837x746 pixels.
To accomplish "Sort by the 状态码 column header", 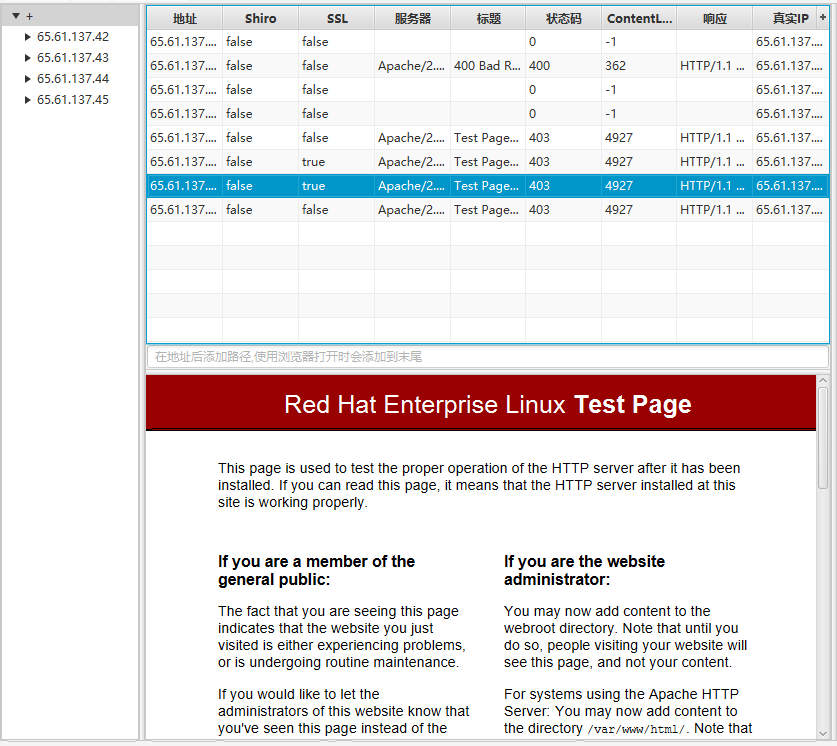I will (x=564, y=19).
